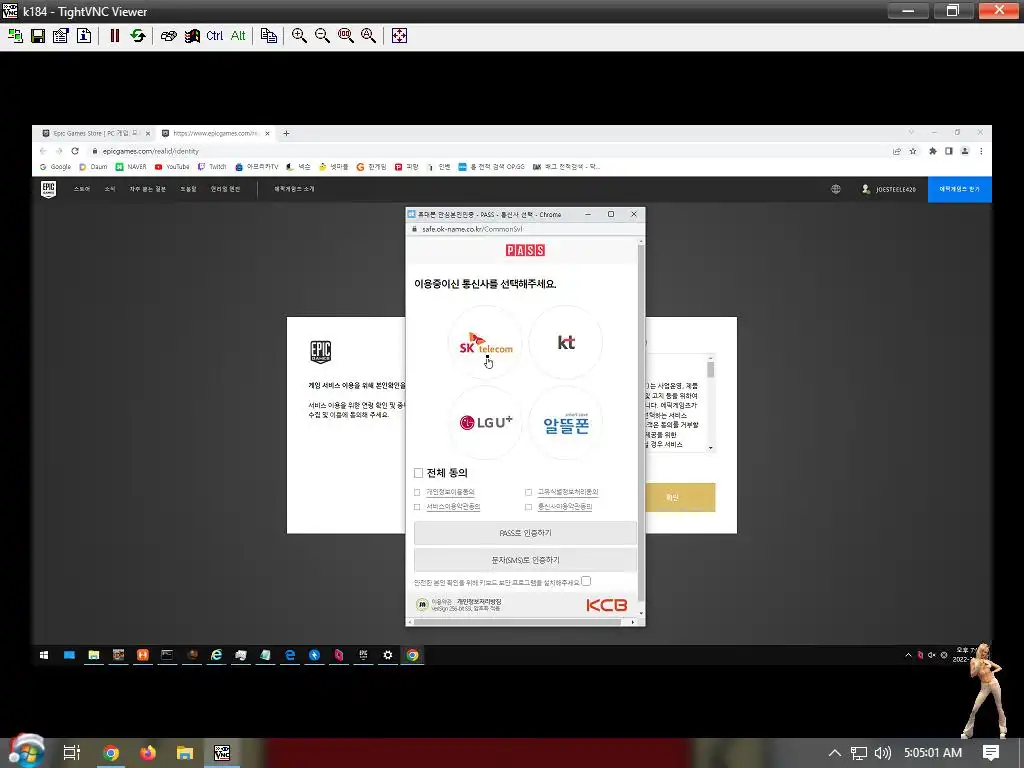Click the Epic Games logo in site header

coord(48,189)
